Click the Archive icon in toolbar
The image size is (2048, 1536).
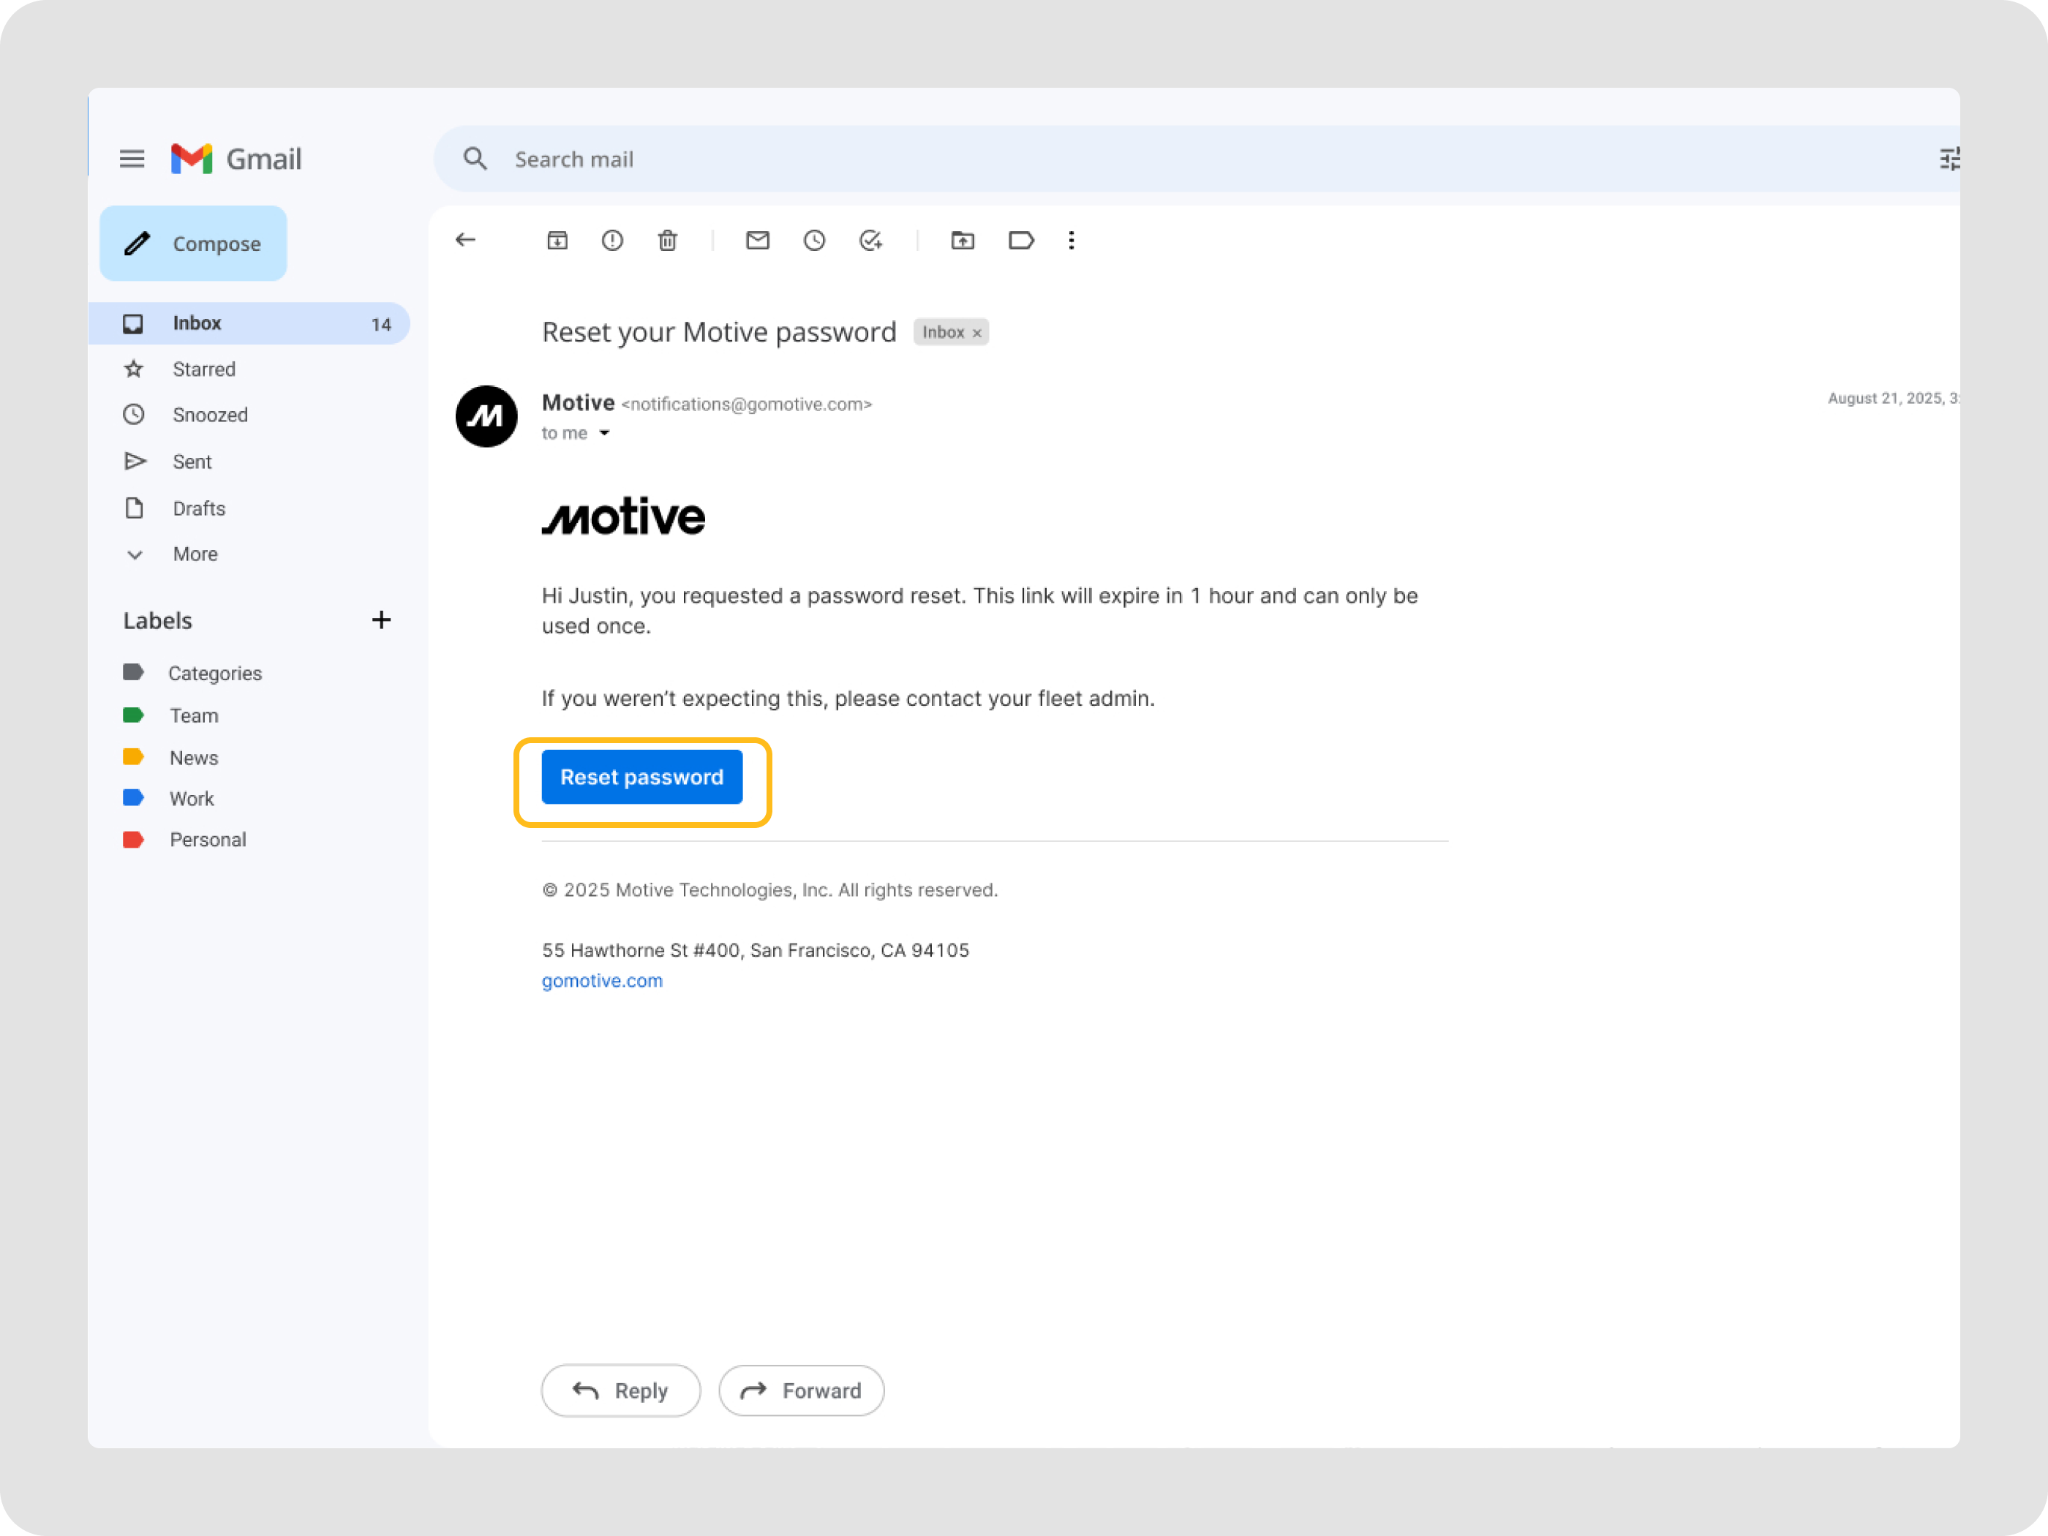[557, 240]
